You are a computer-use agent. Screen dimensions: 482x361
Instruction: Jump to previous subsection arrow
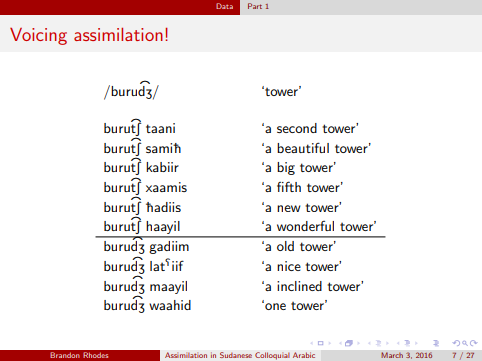click(x=369, y=343)
